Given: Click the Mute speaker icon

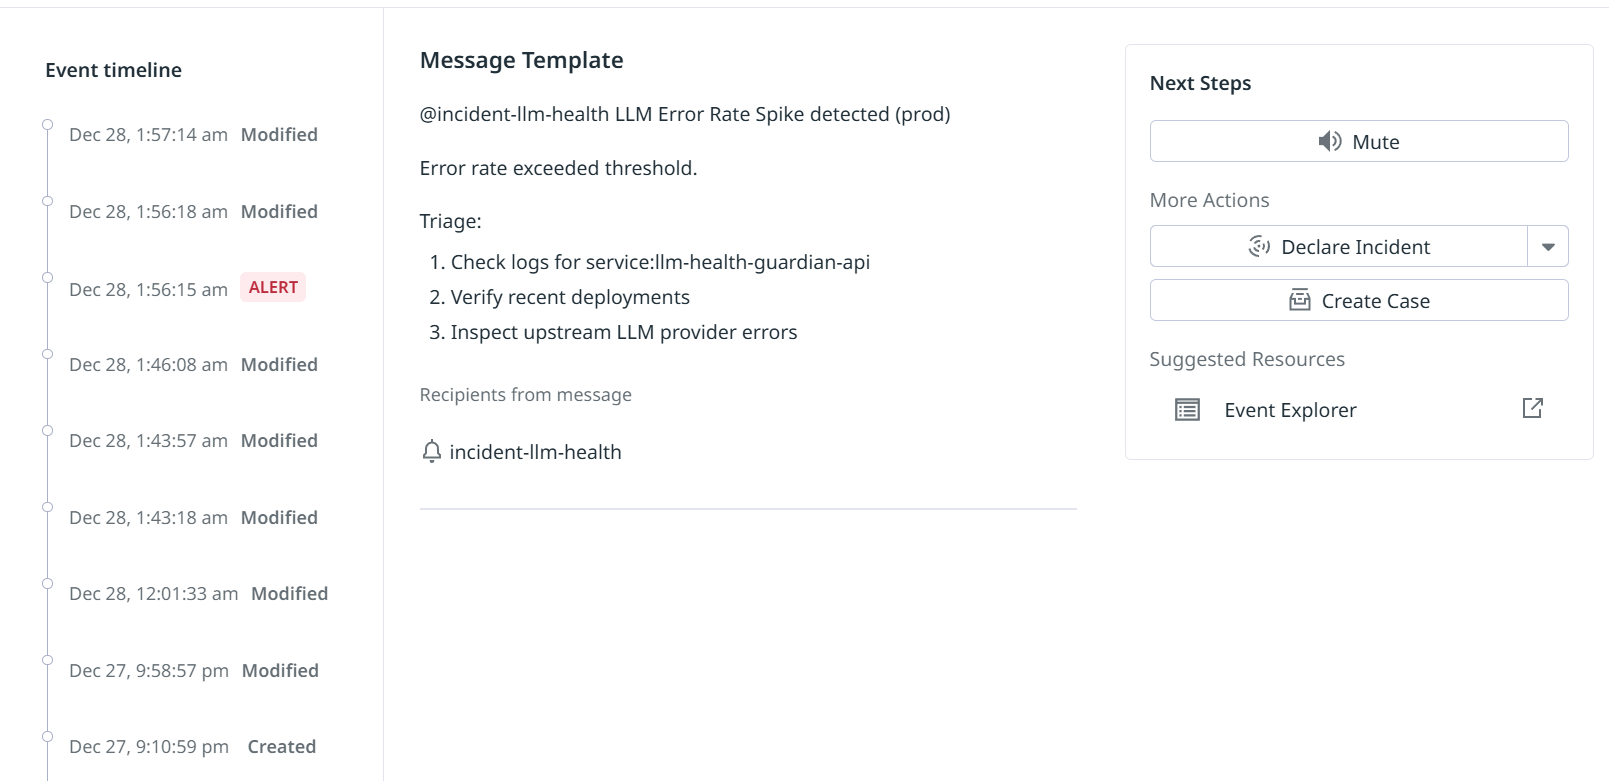Looking at the screenshot, I should point(1329,141).
